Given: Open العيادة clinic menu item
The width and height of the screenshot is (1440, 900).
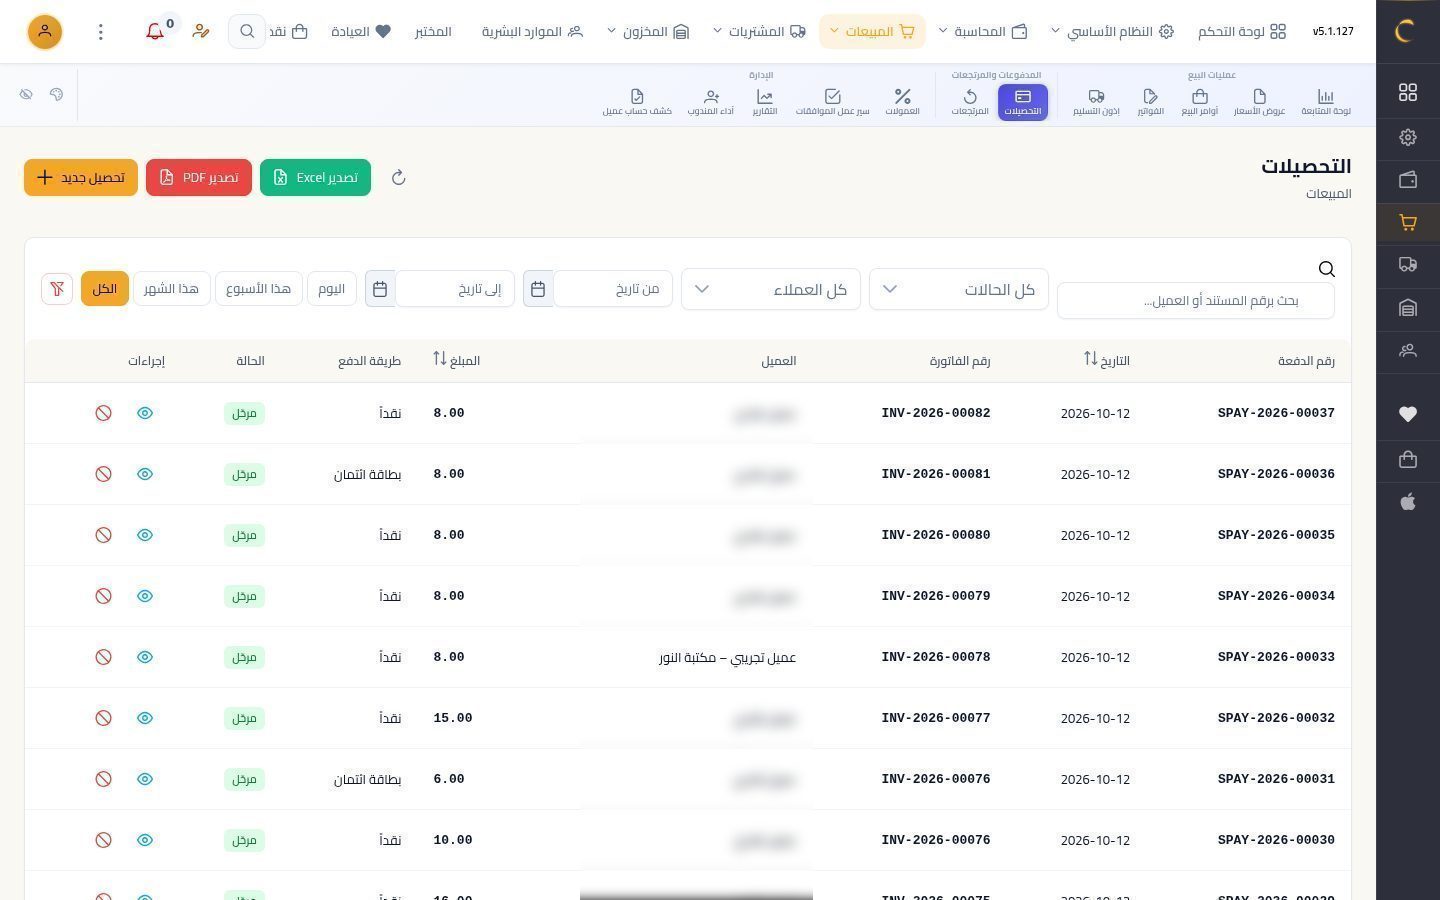Looking at the screenshot, I should click(x=361, y=32).
